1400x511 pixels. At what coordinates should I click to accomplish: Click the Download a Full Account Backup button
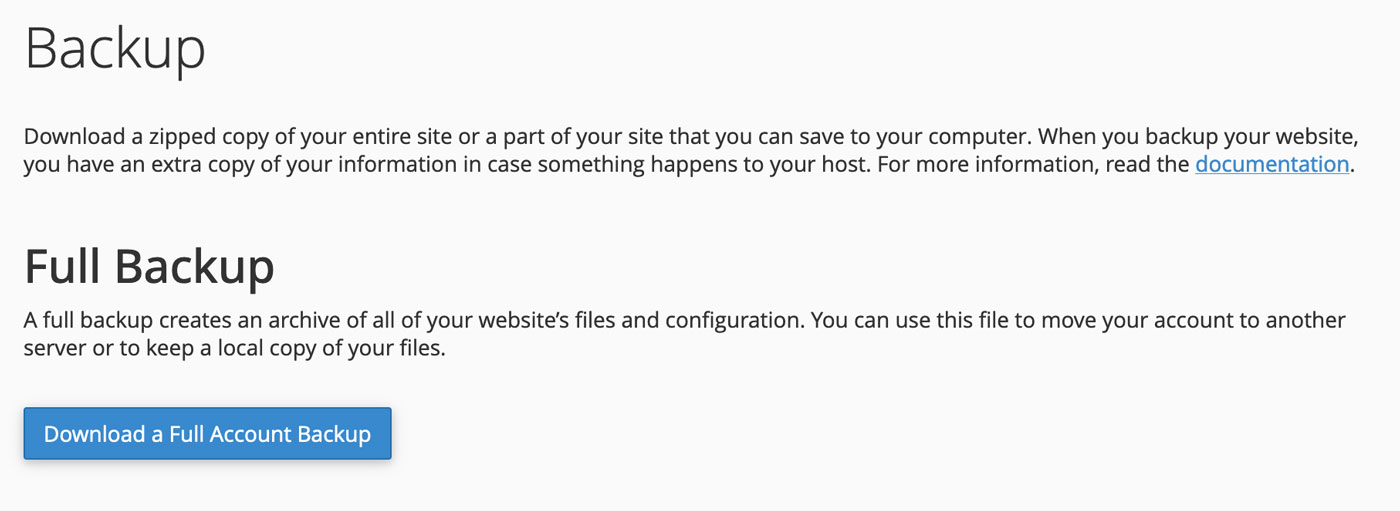[x=207, y=433]
